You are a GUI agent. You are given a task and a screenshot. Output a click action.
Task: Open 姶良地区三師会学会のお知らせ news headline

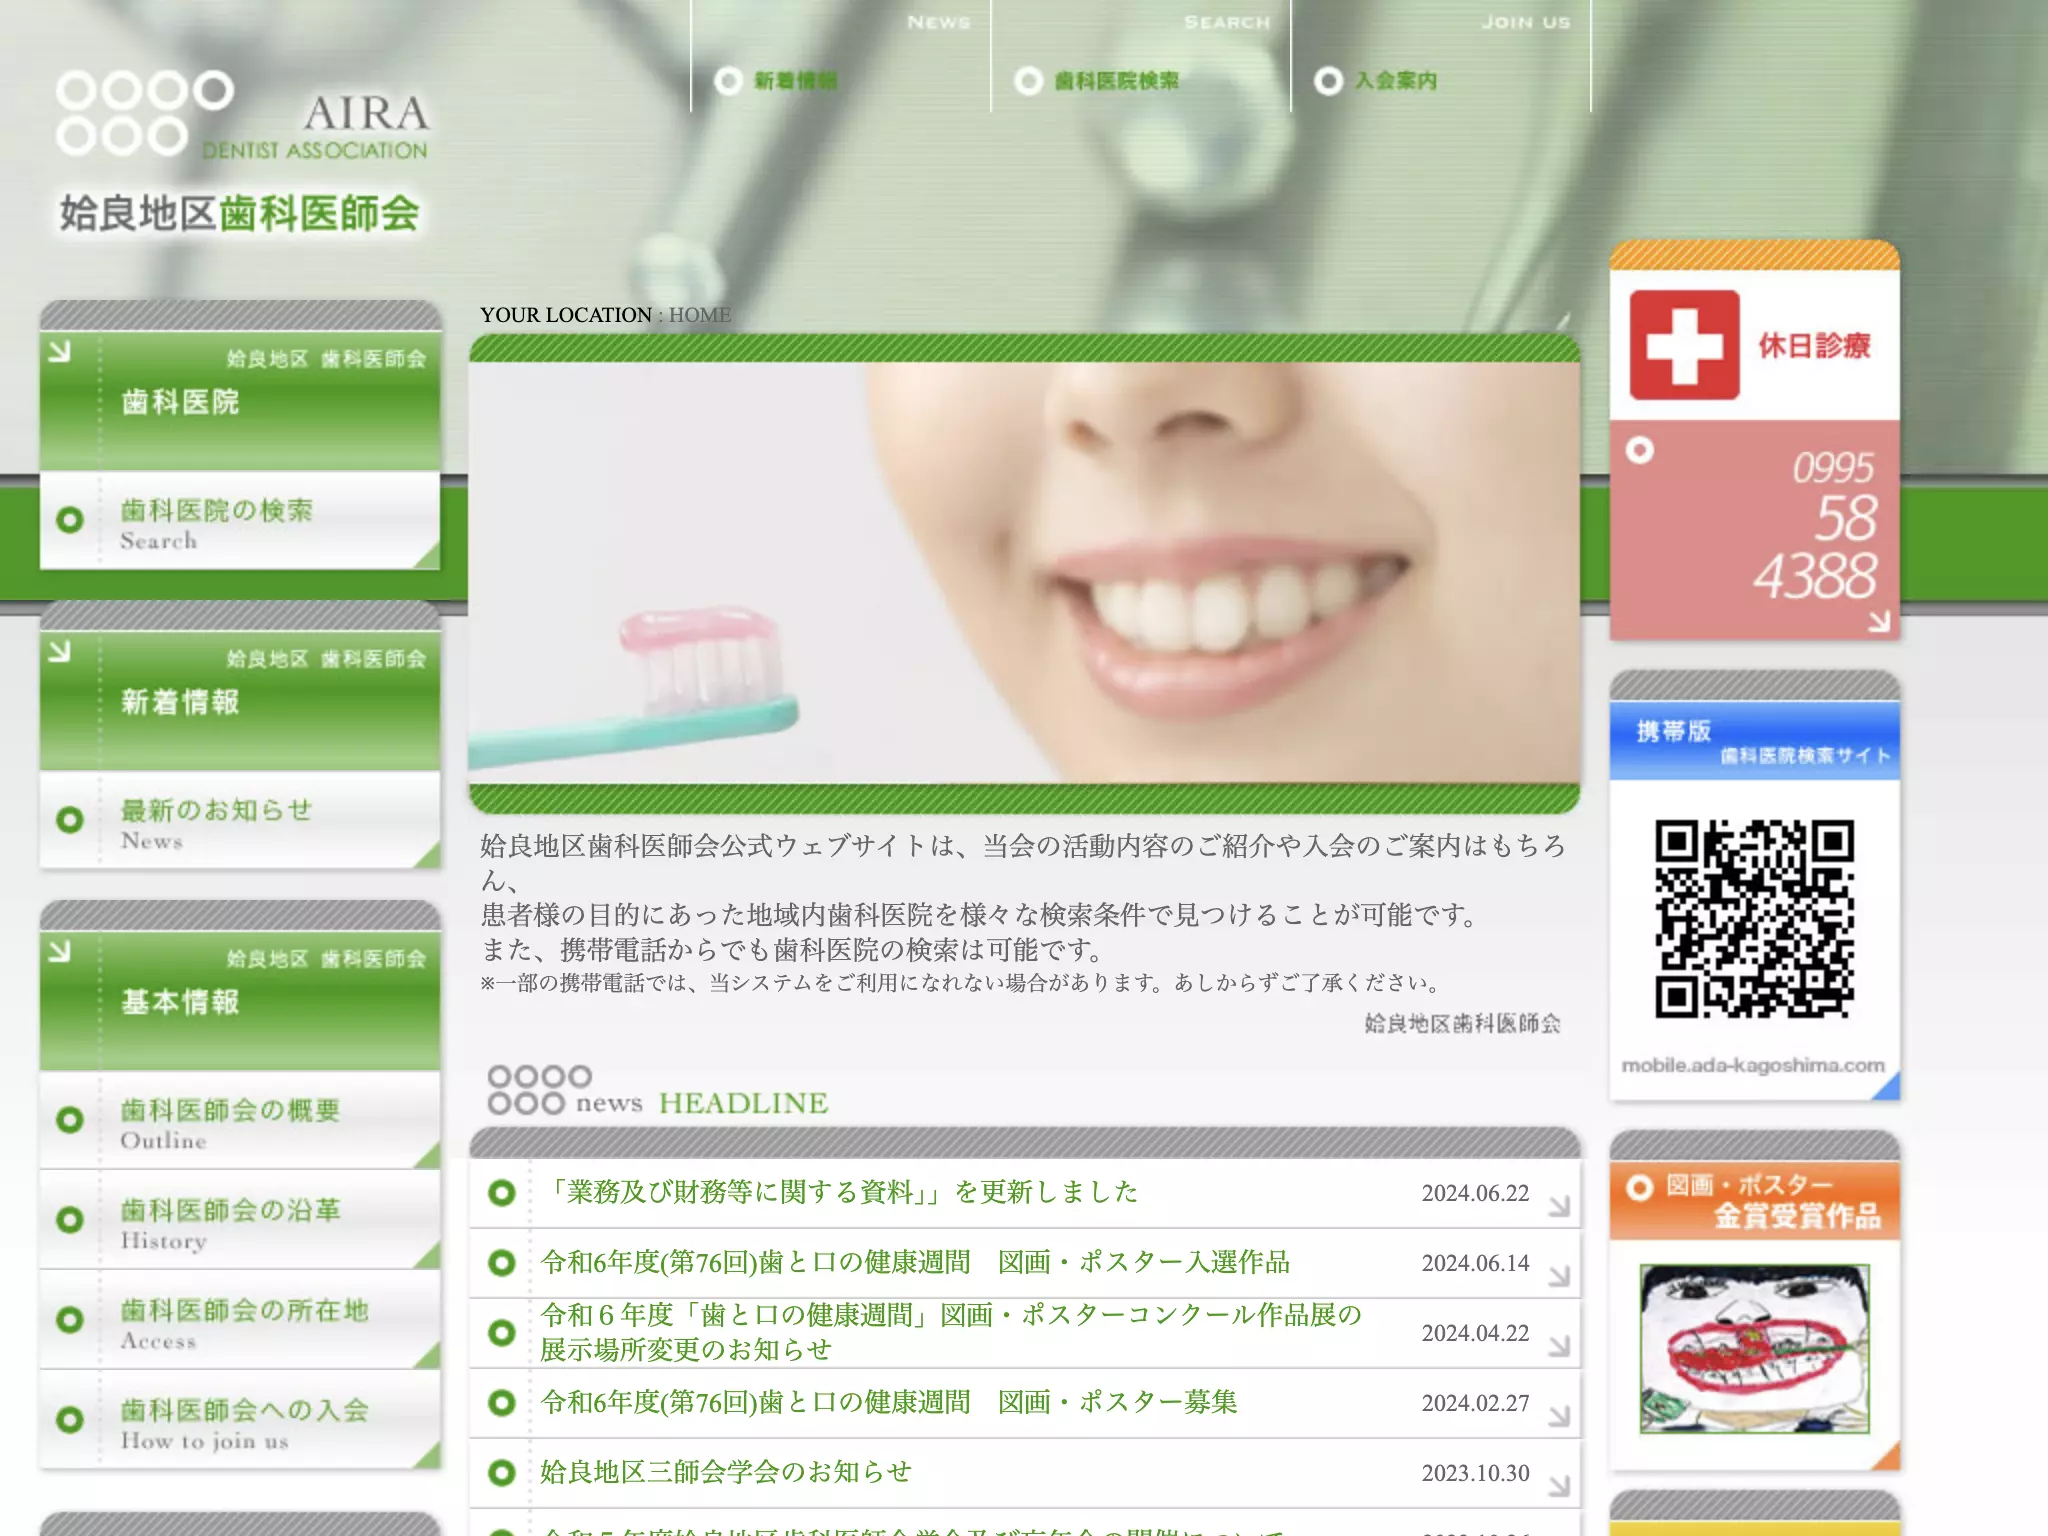click(x=726, y=1472)
